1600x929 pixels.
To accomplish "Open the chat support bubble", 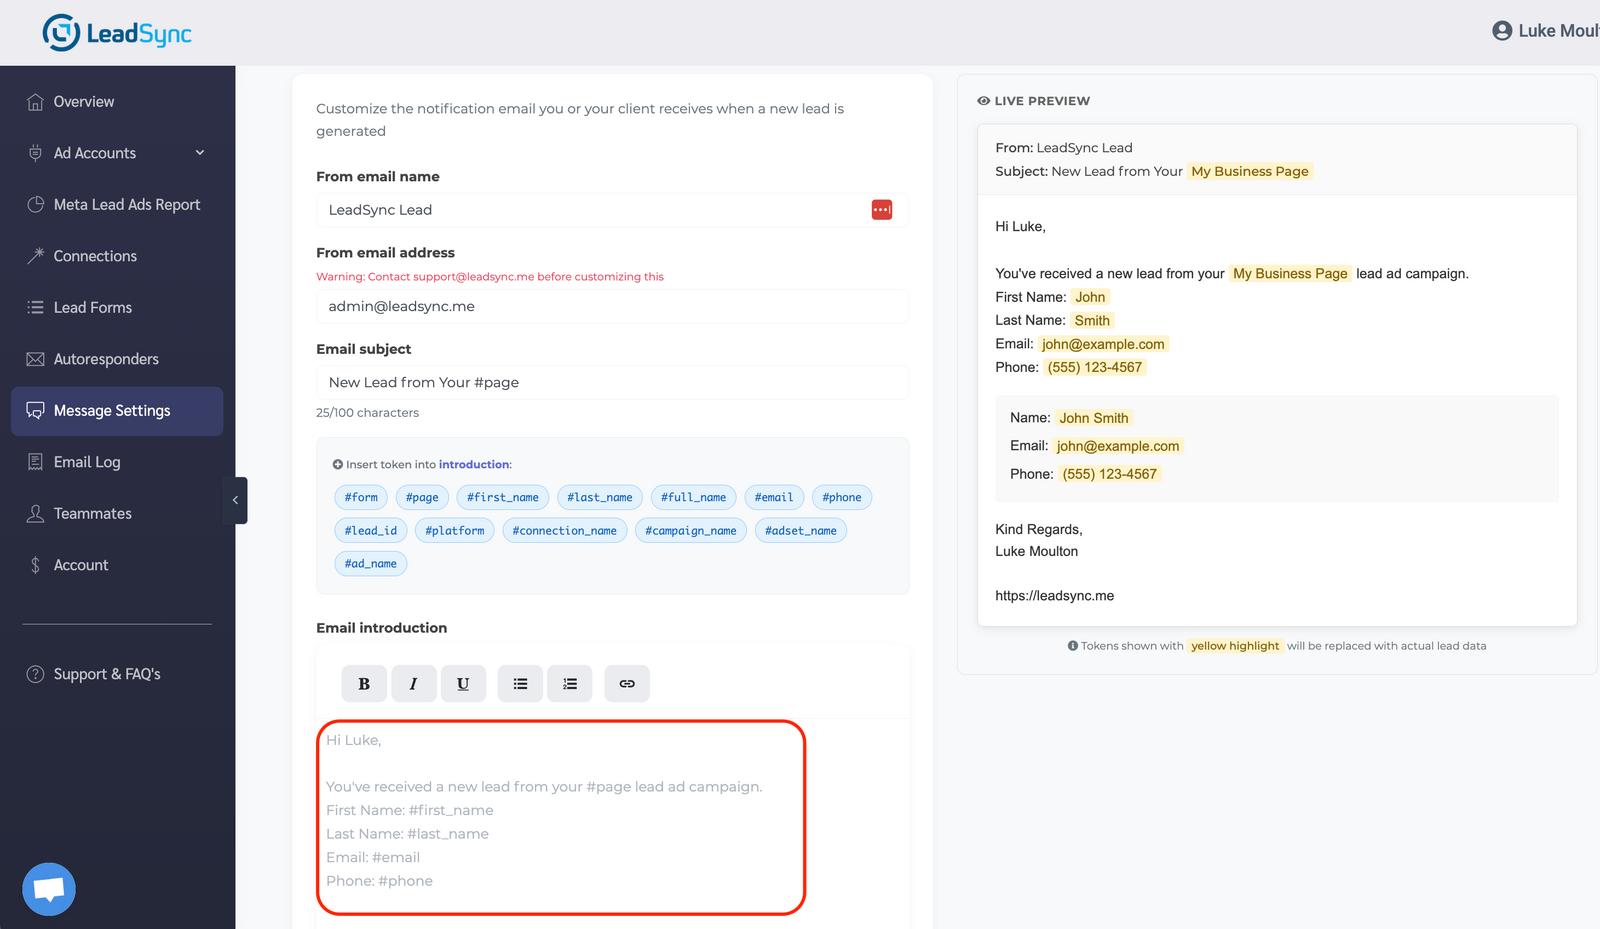I will click(48, 888).
